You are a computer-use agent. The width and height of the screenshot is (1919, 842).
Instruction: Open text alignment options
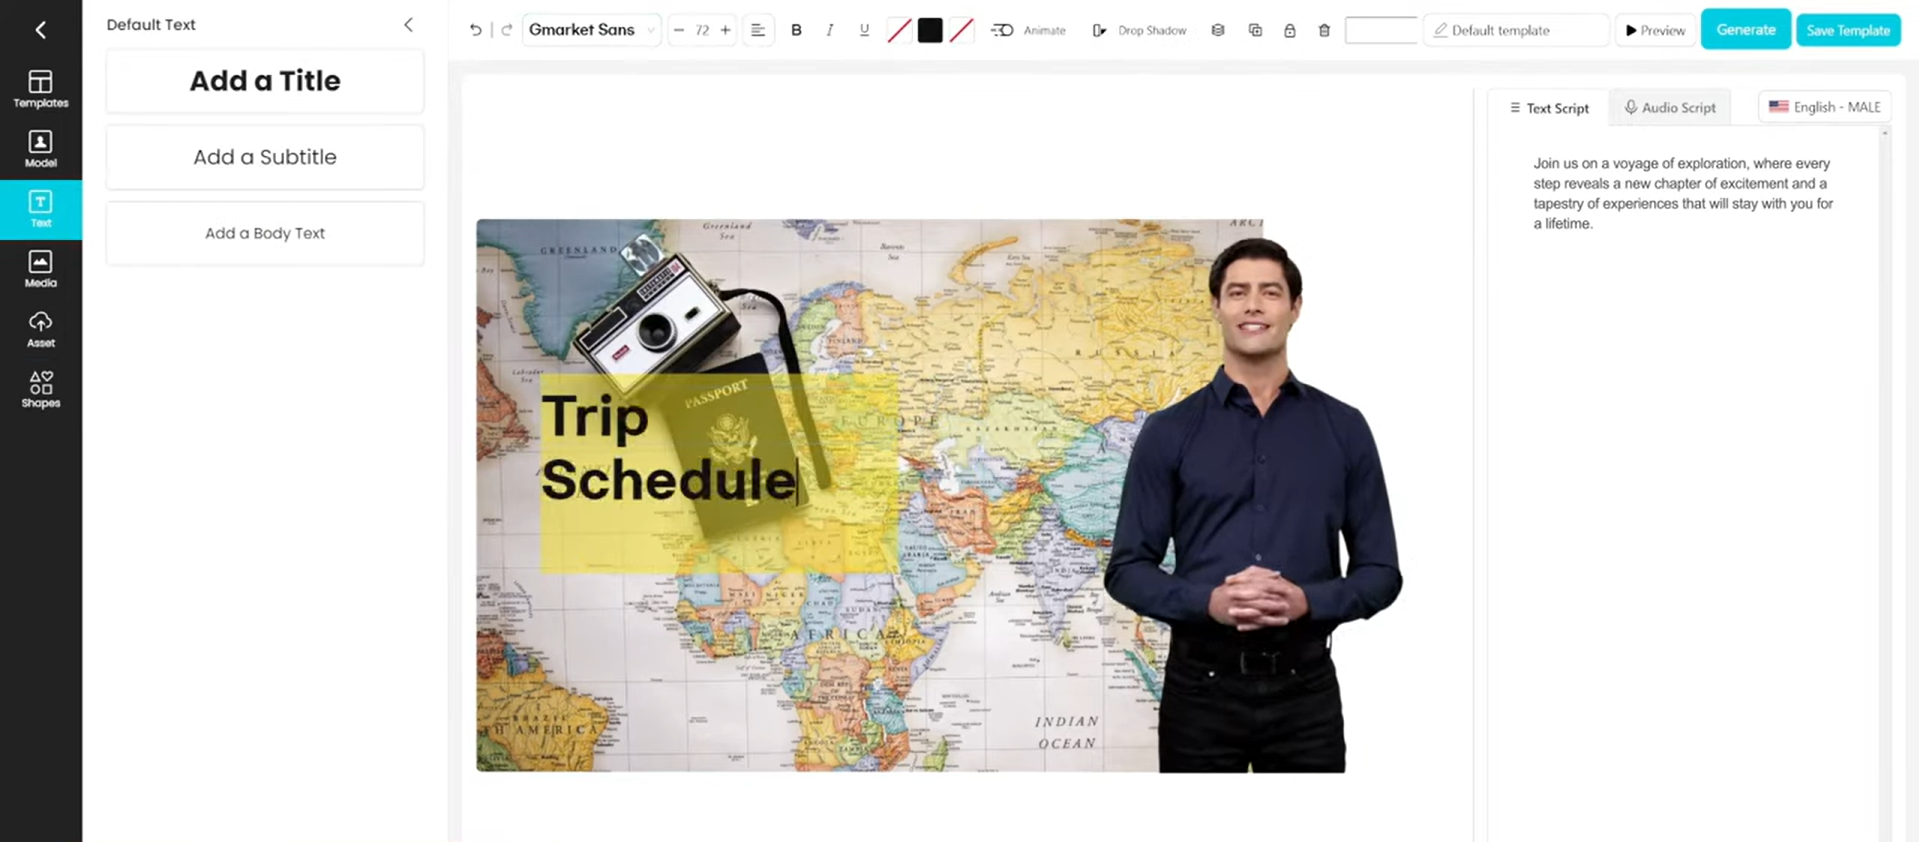(x=758, y=30)
